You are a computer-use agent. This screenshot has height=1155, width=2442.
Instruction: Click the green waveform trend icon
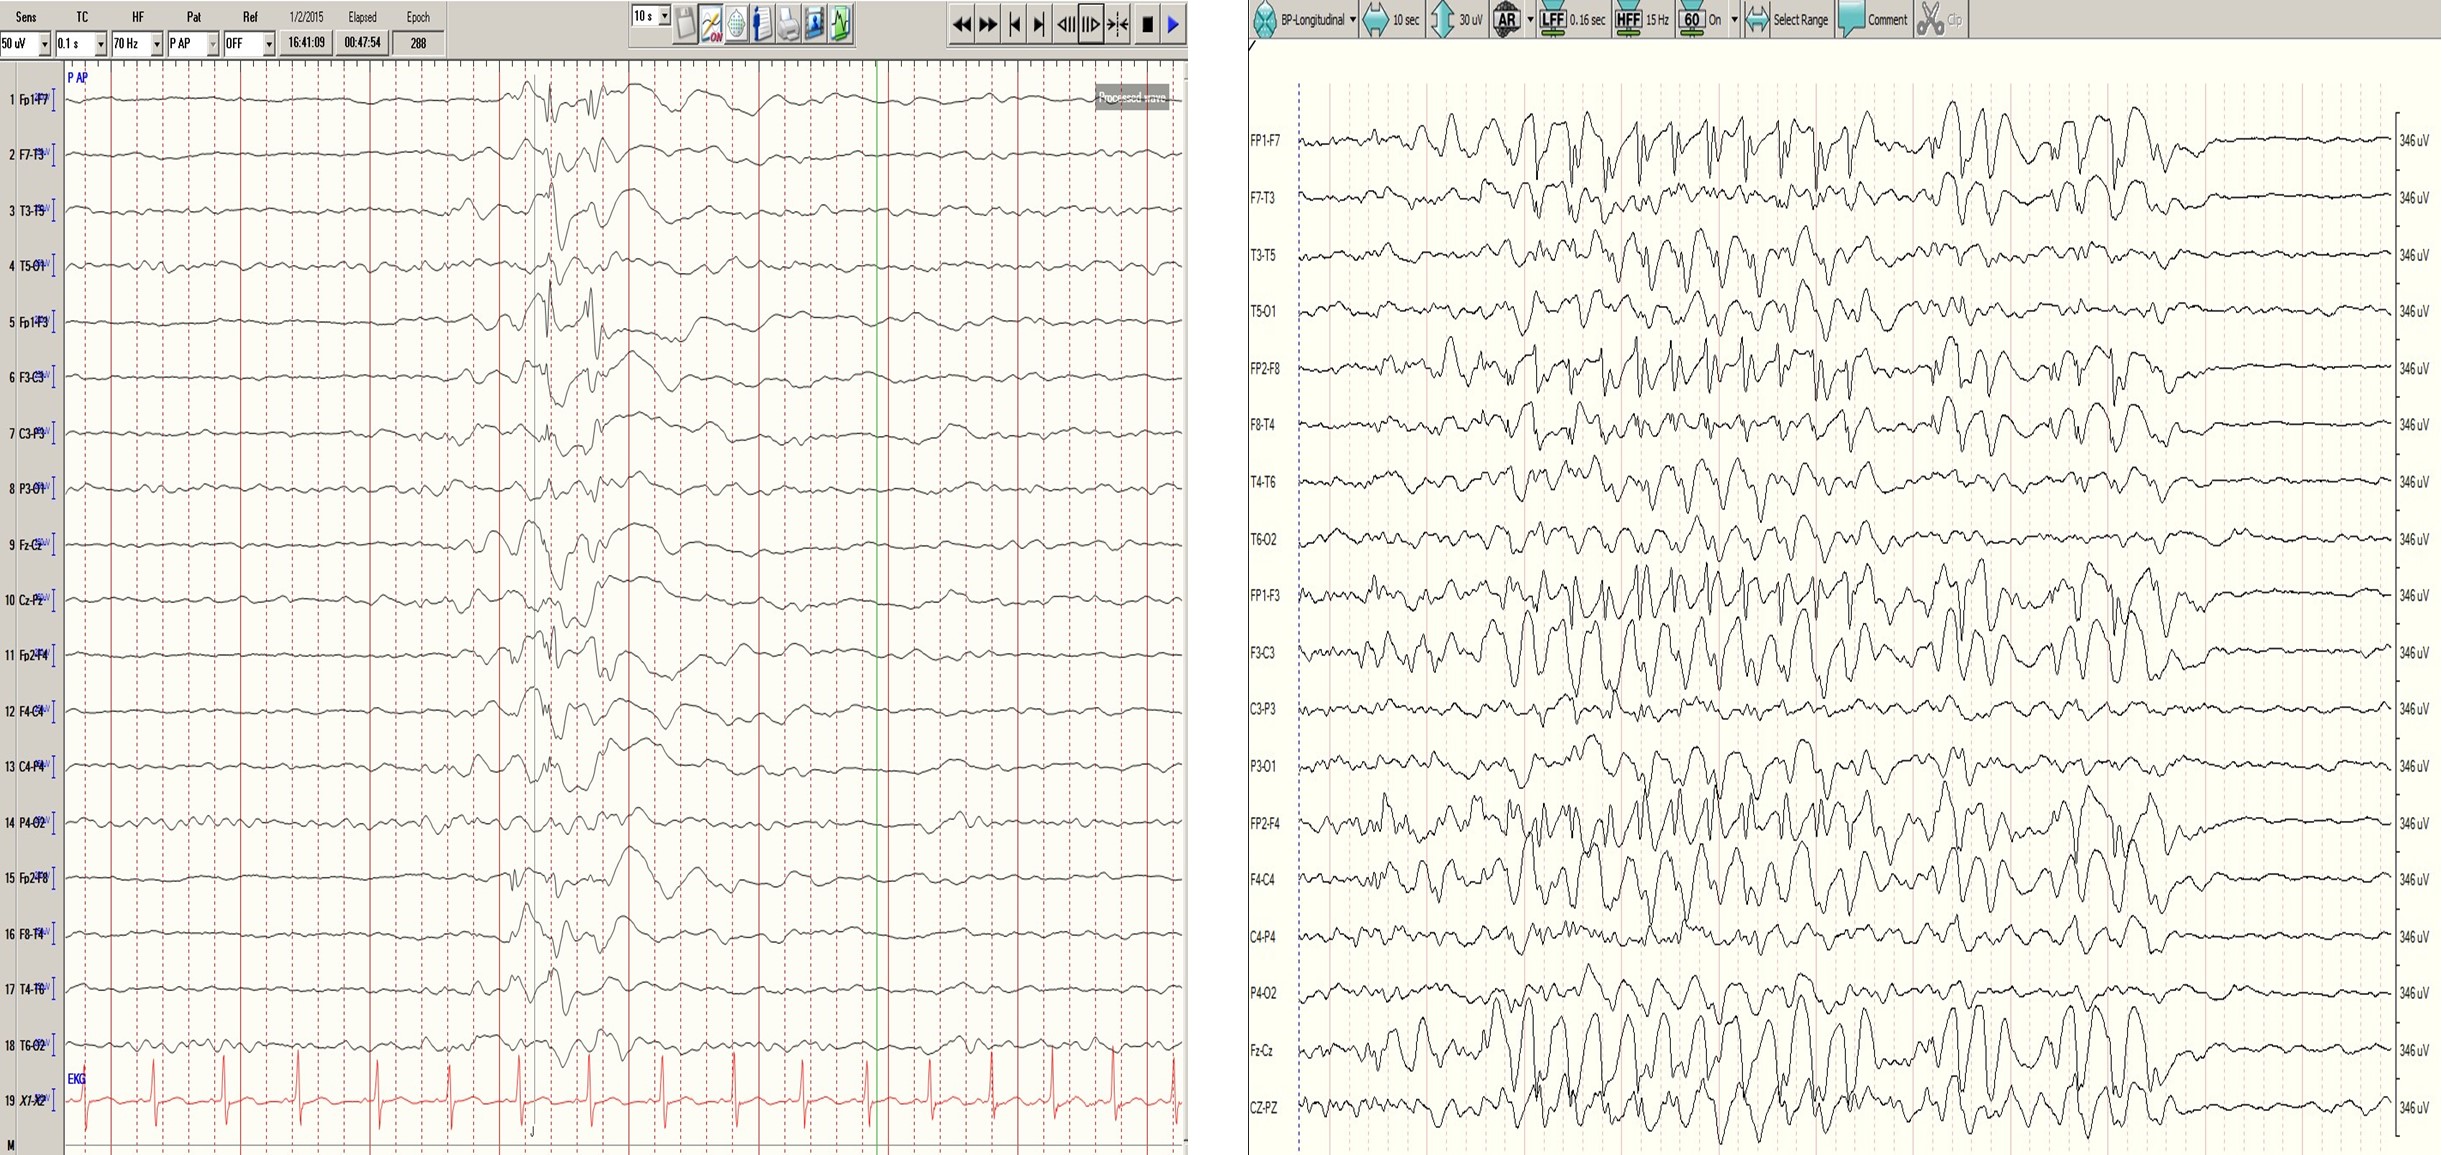tap(841, 24)
